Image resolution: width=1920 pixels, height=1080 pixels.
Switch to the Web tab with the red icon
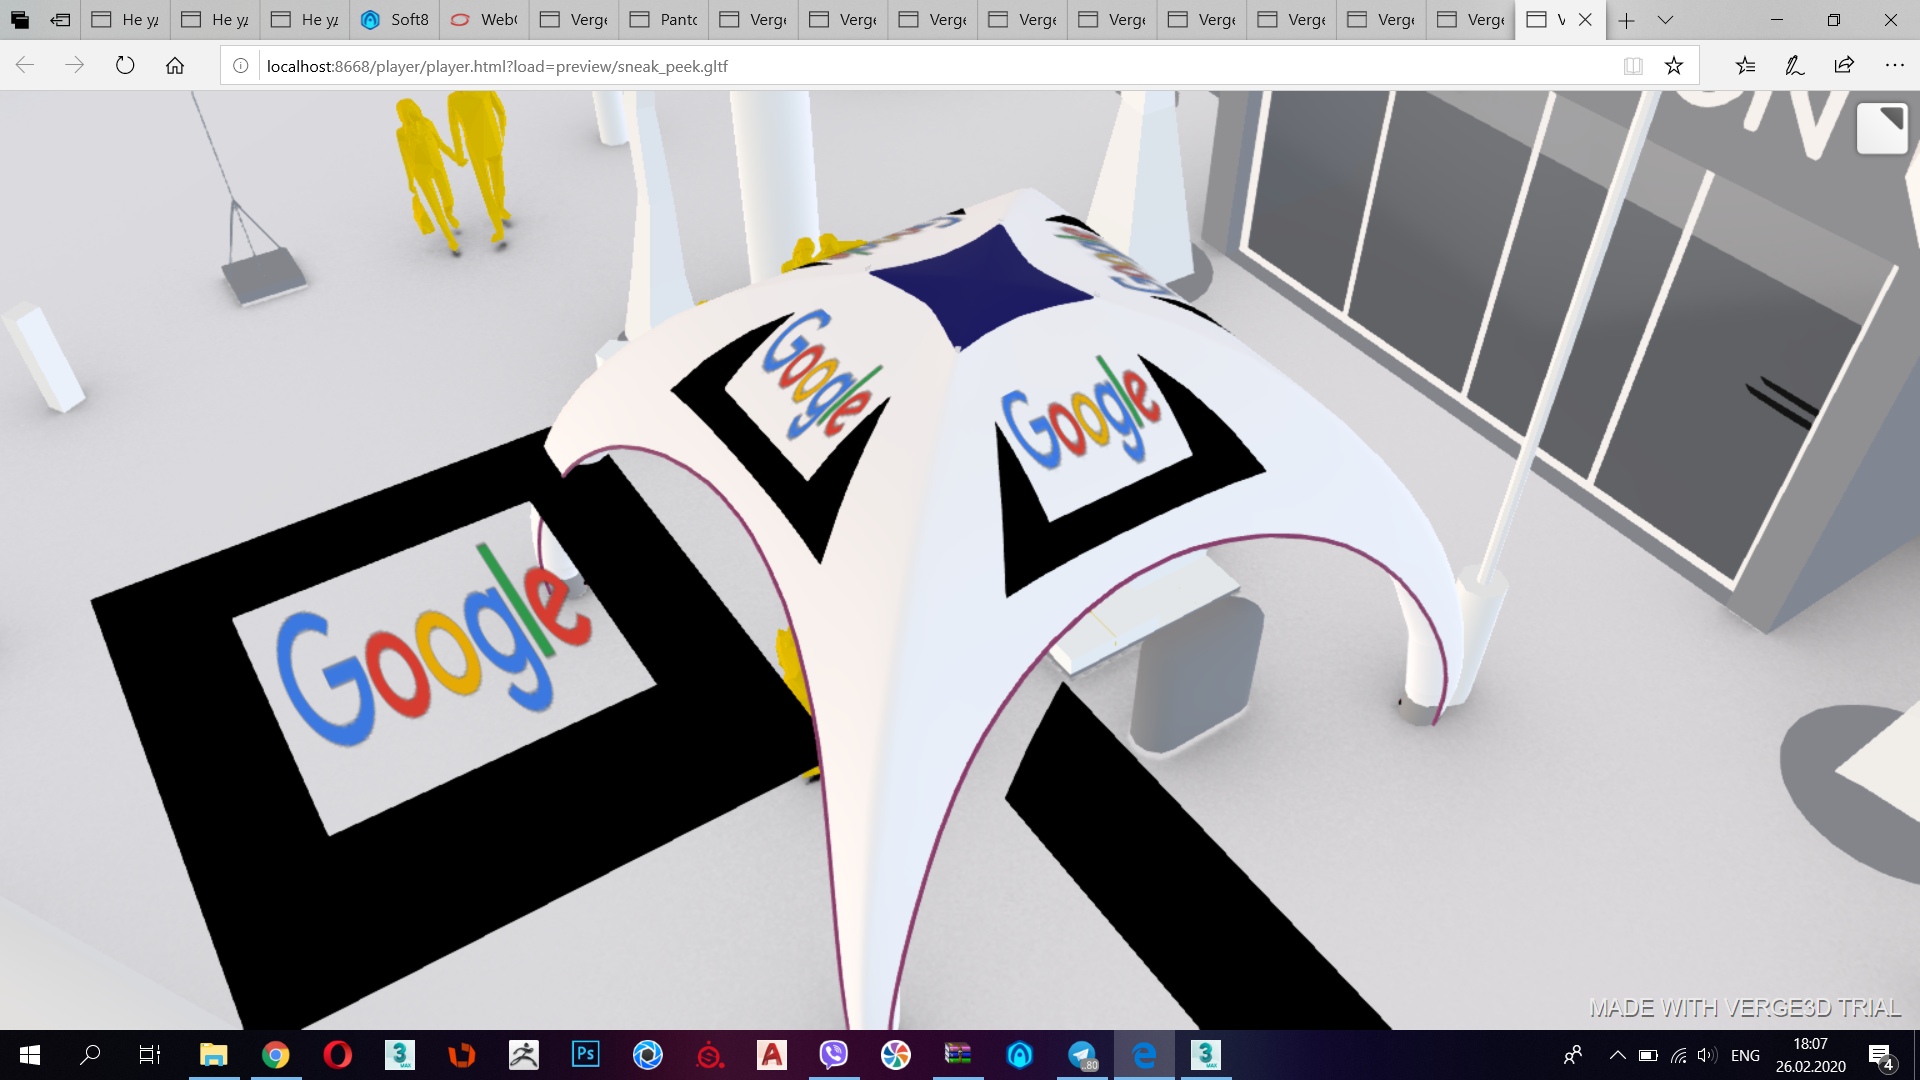(x=484, y=20)
